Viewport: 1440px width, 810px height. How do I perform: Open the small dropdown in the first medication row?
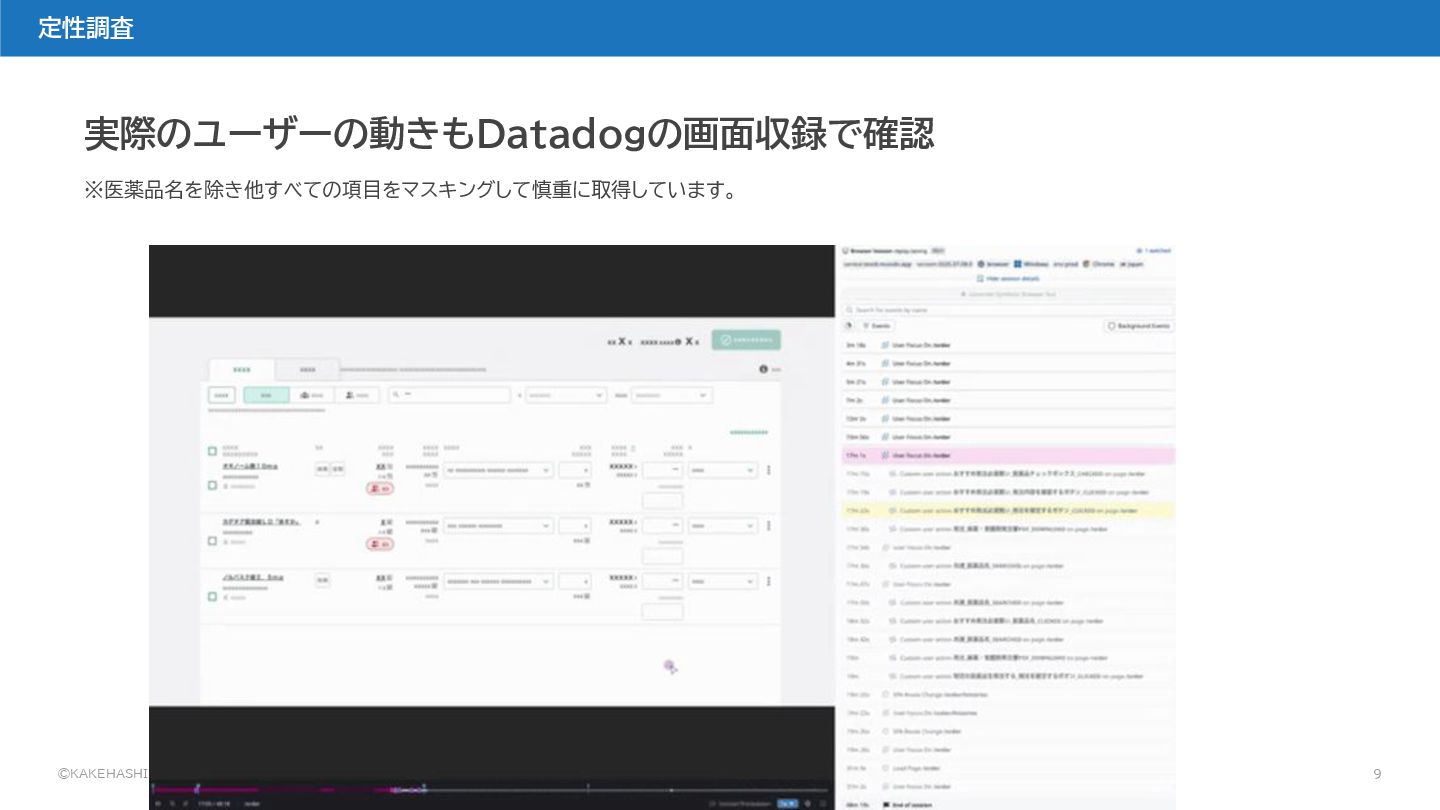(574, 470)
